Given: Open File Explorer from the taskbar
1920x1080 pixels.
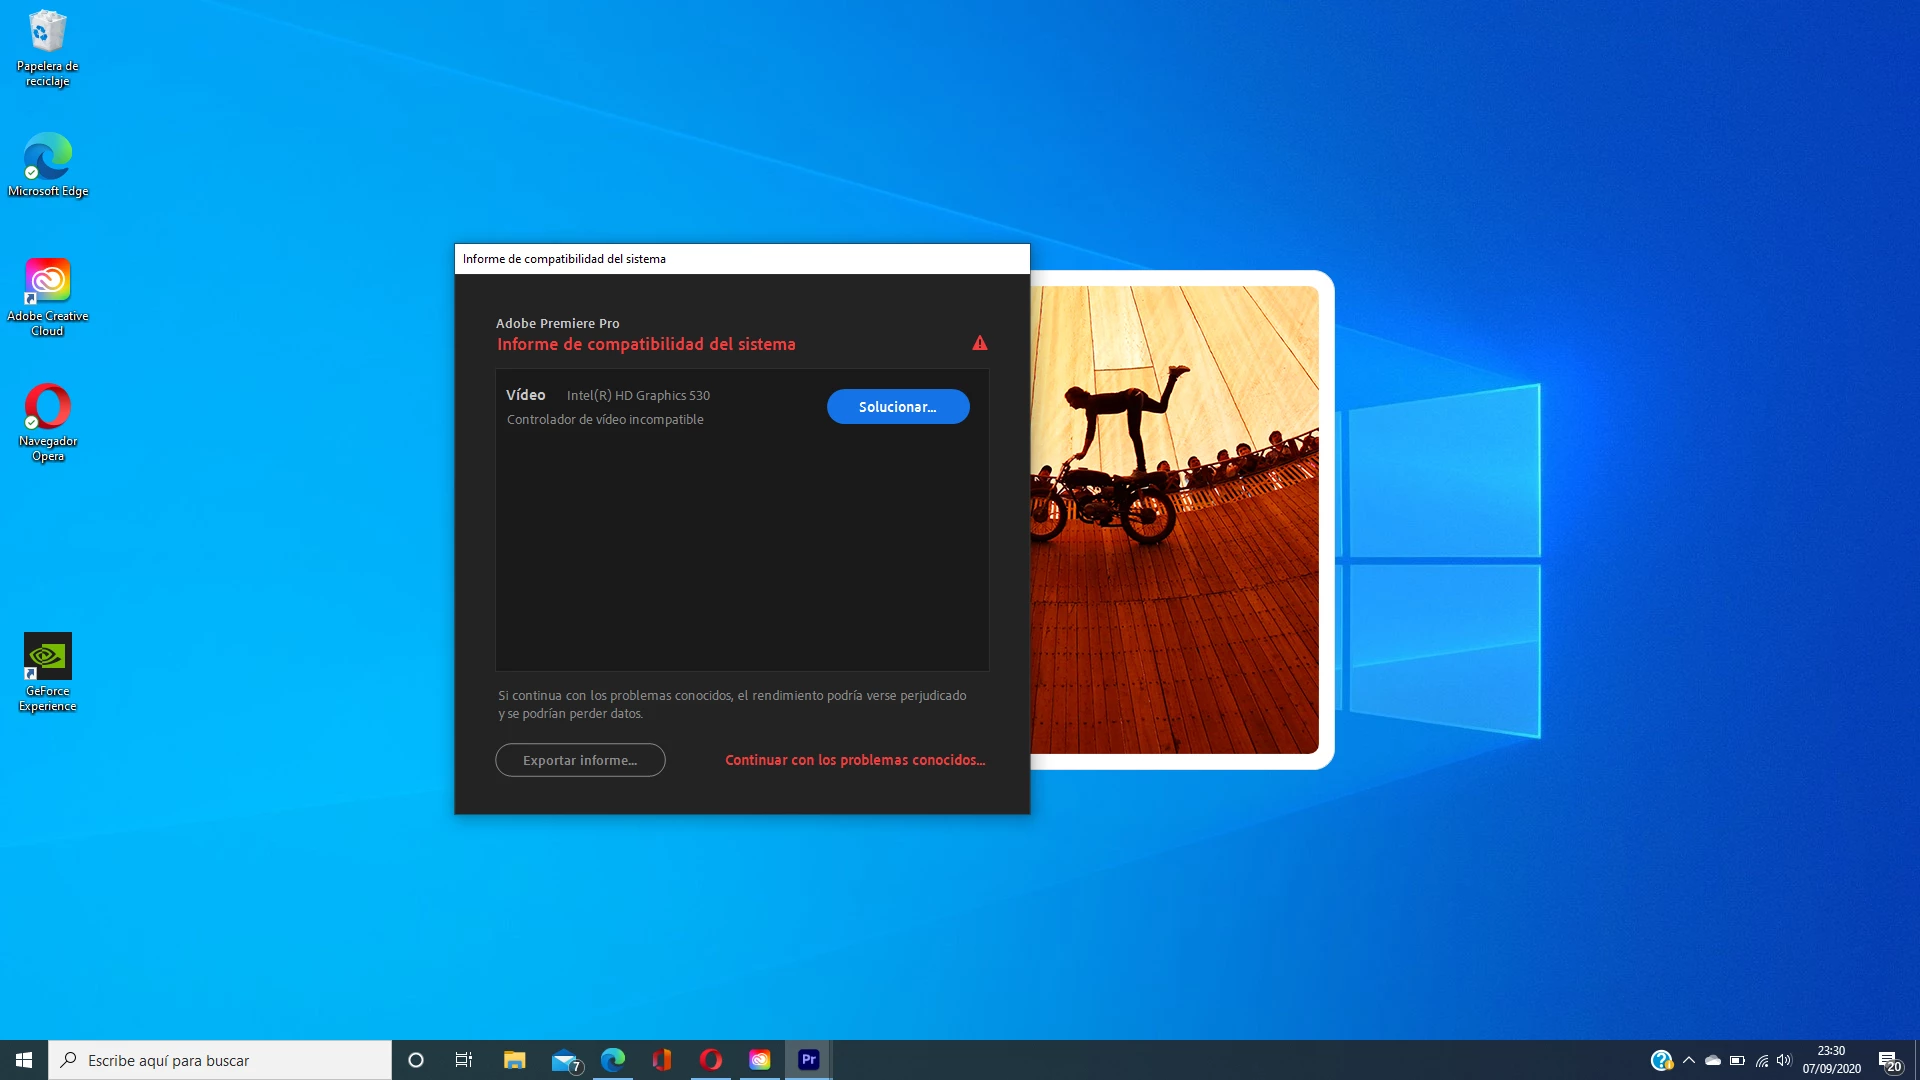Looking at the screenshot, I should [515, 1060].
